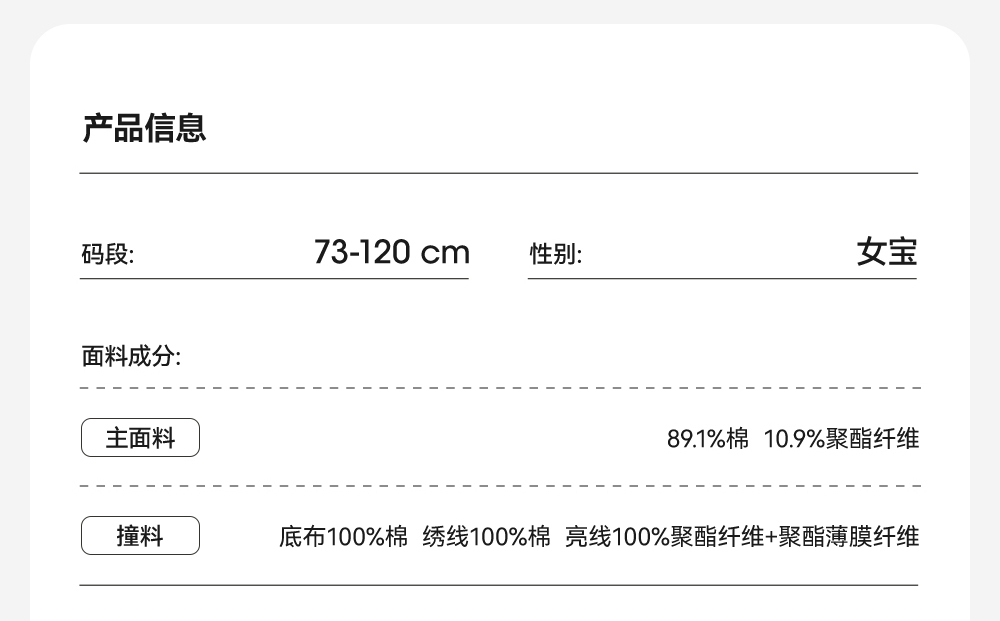Select the 性别 label
Screen dimensions: 1000x621
pyautogui.click(x=555, y=255)
